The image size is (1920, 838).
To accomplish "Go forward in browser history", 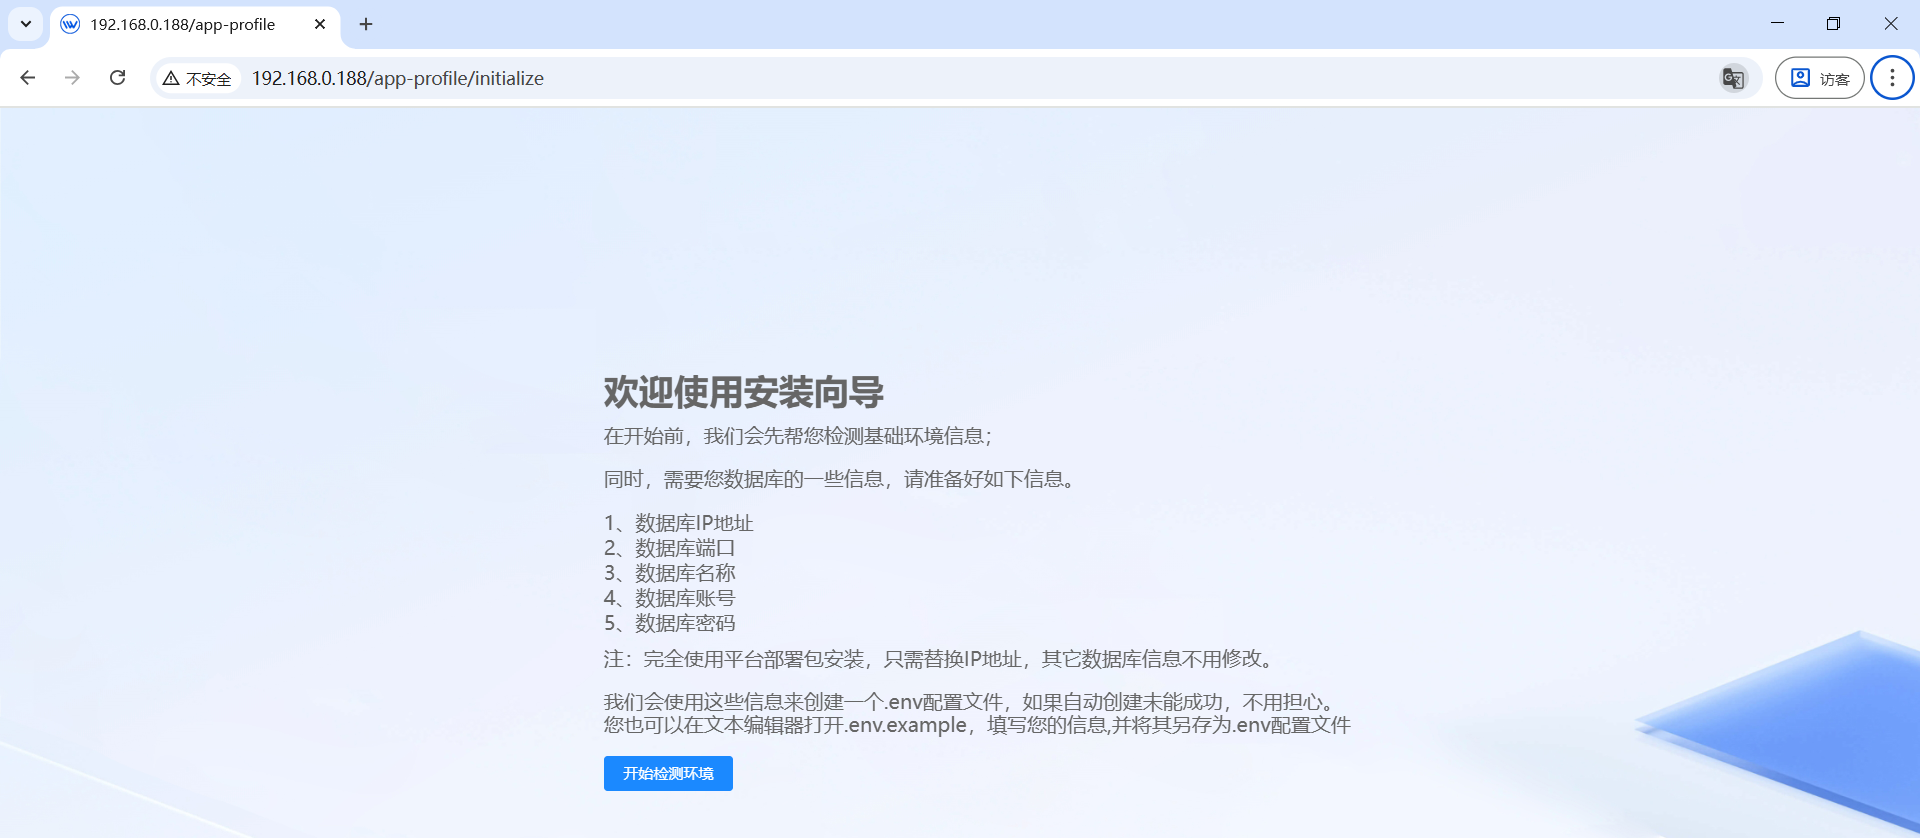I will [72, 78].
